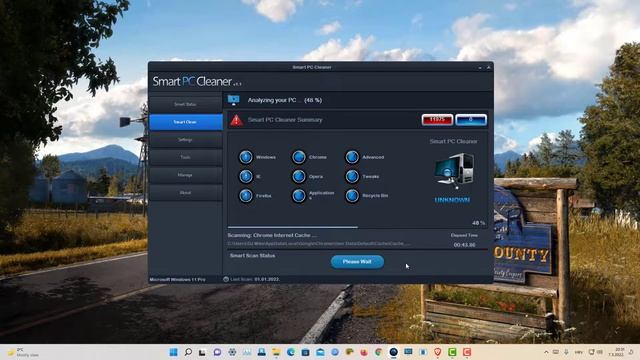
Task: Click the active Smart PC Cleaner taskbar icon
Action: [x=393, y=352]
